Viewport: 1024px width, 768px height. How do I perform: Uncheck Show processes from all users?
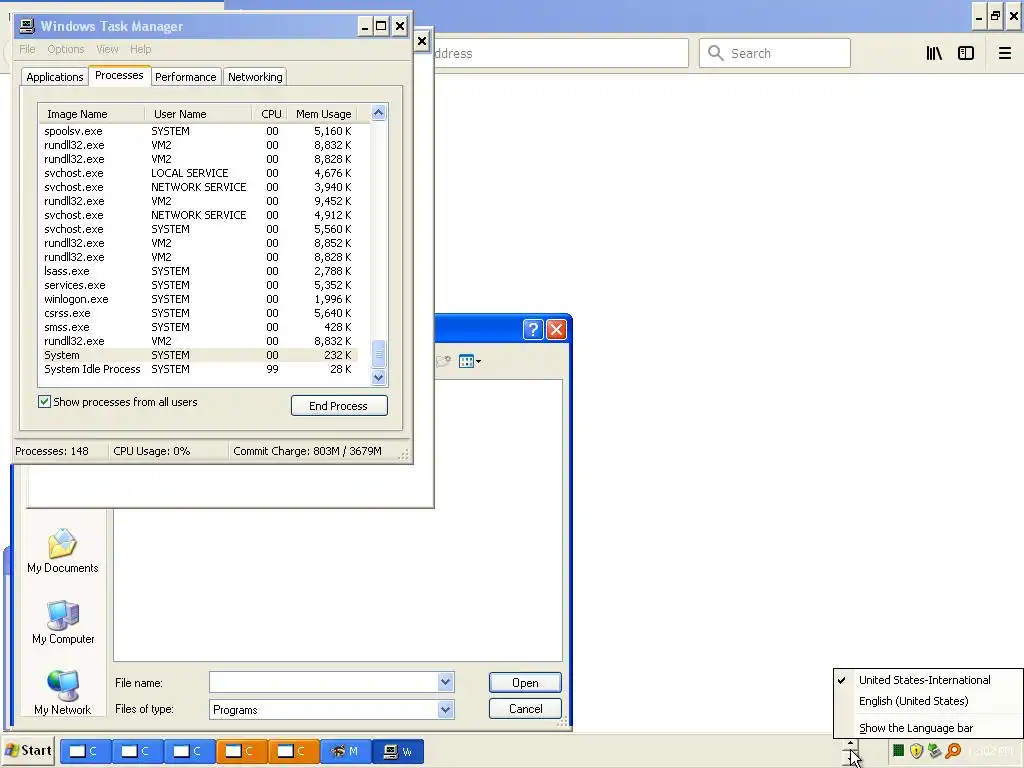click(x=44, y=402)
